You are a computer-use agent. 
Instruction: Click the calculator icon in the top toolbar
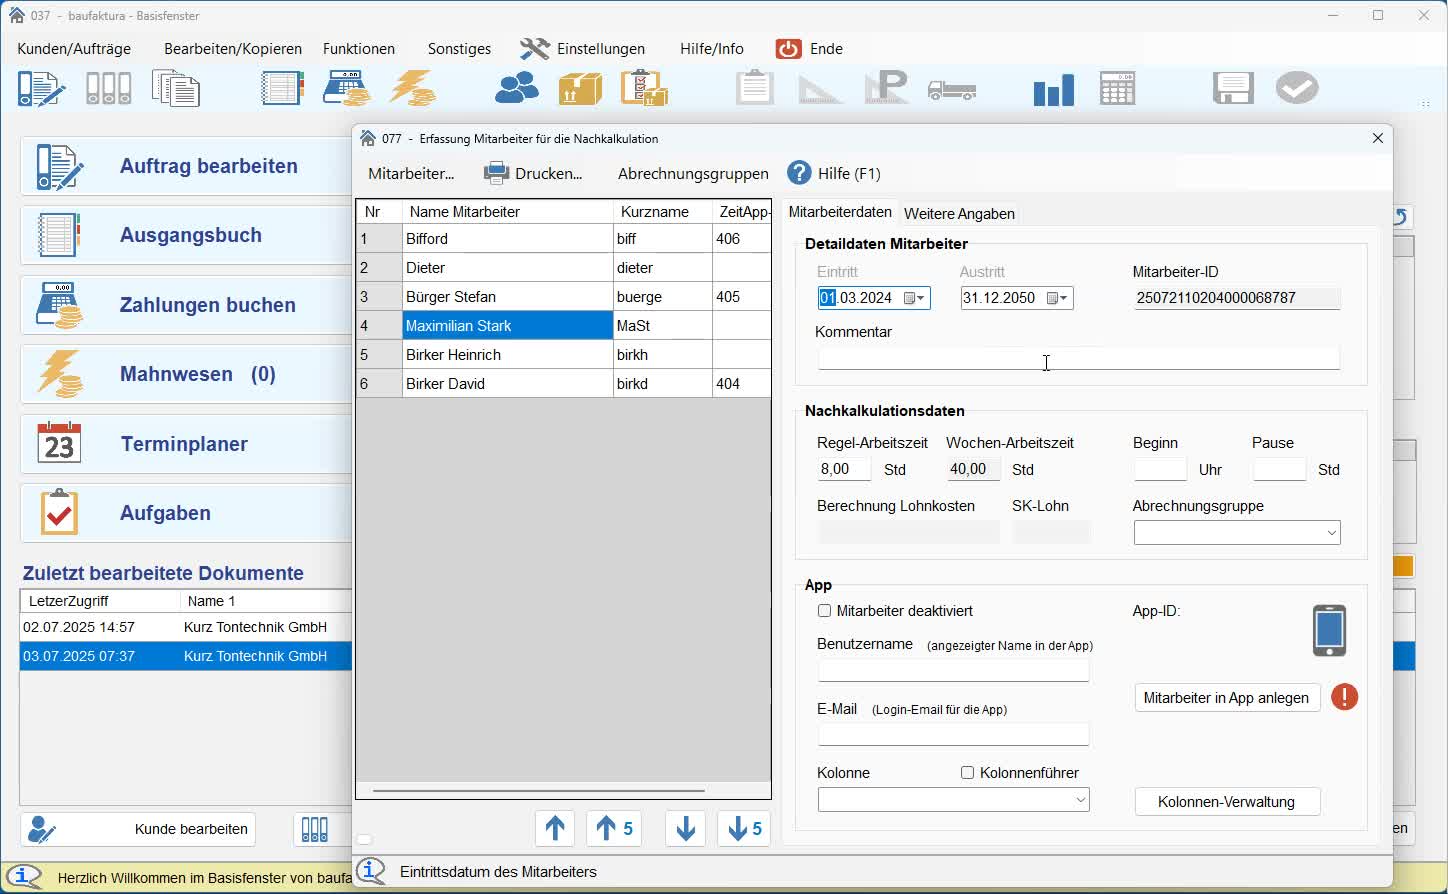pyautogui.click(x=1117, y=89)
